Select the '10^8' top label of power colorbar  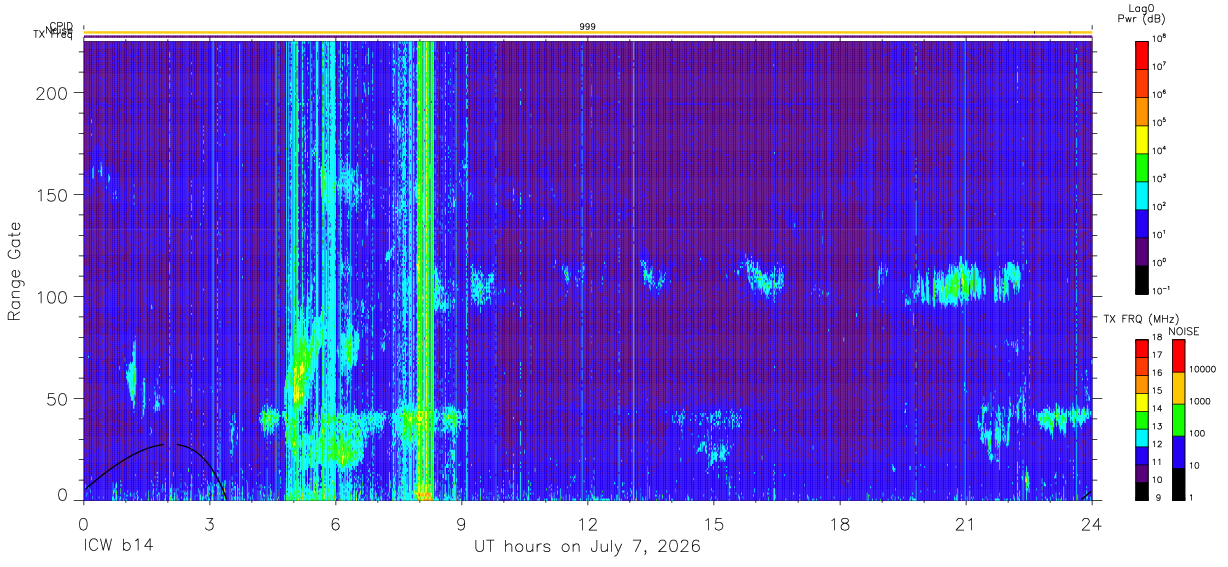point(1159,38)
